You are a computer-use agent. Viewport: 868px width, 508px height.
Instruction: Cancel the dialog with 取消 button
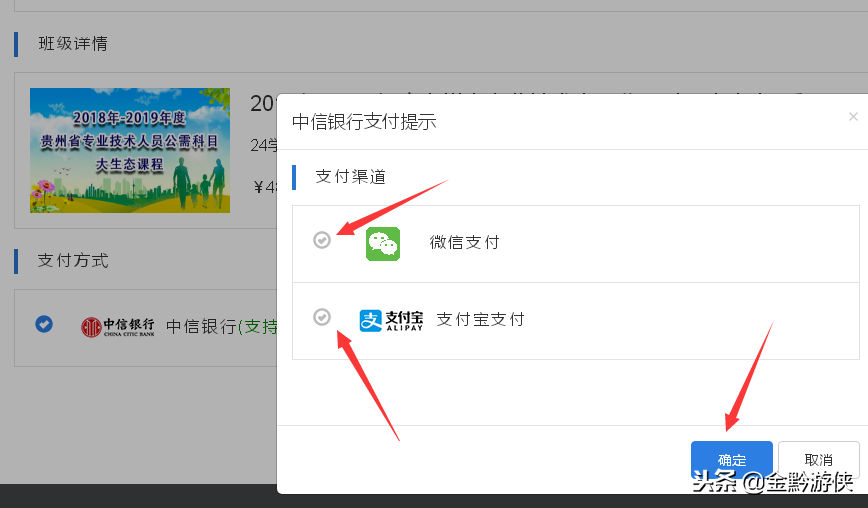click(818, 460)
